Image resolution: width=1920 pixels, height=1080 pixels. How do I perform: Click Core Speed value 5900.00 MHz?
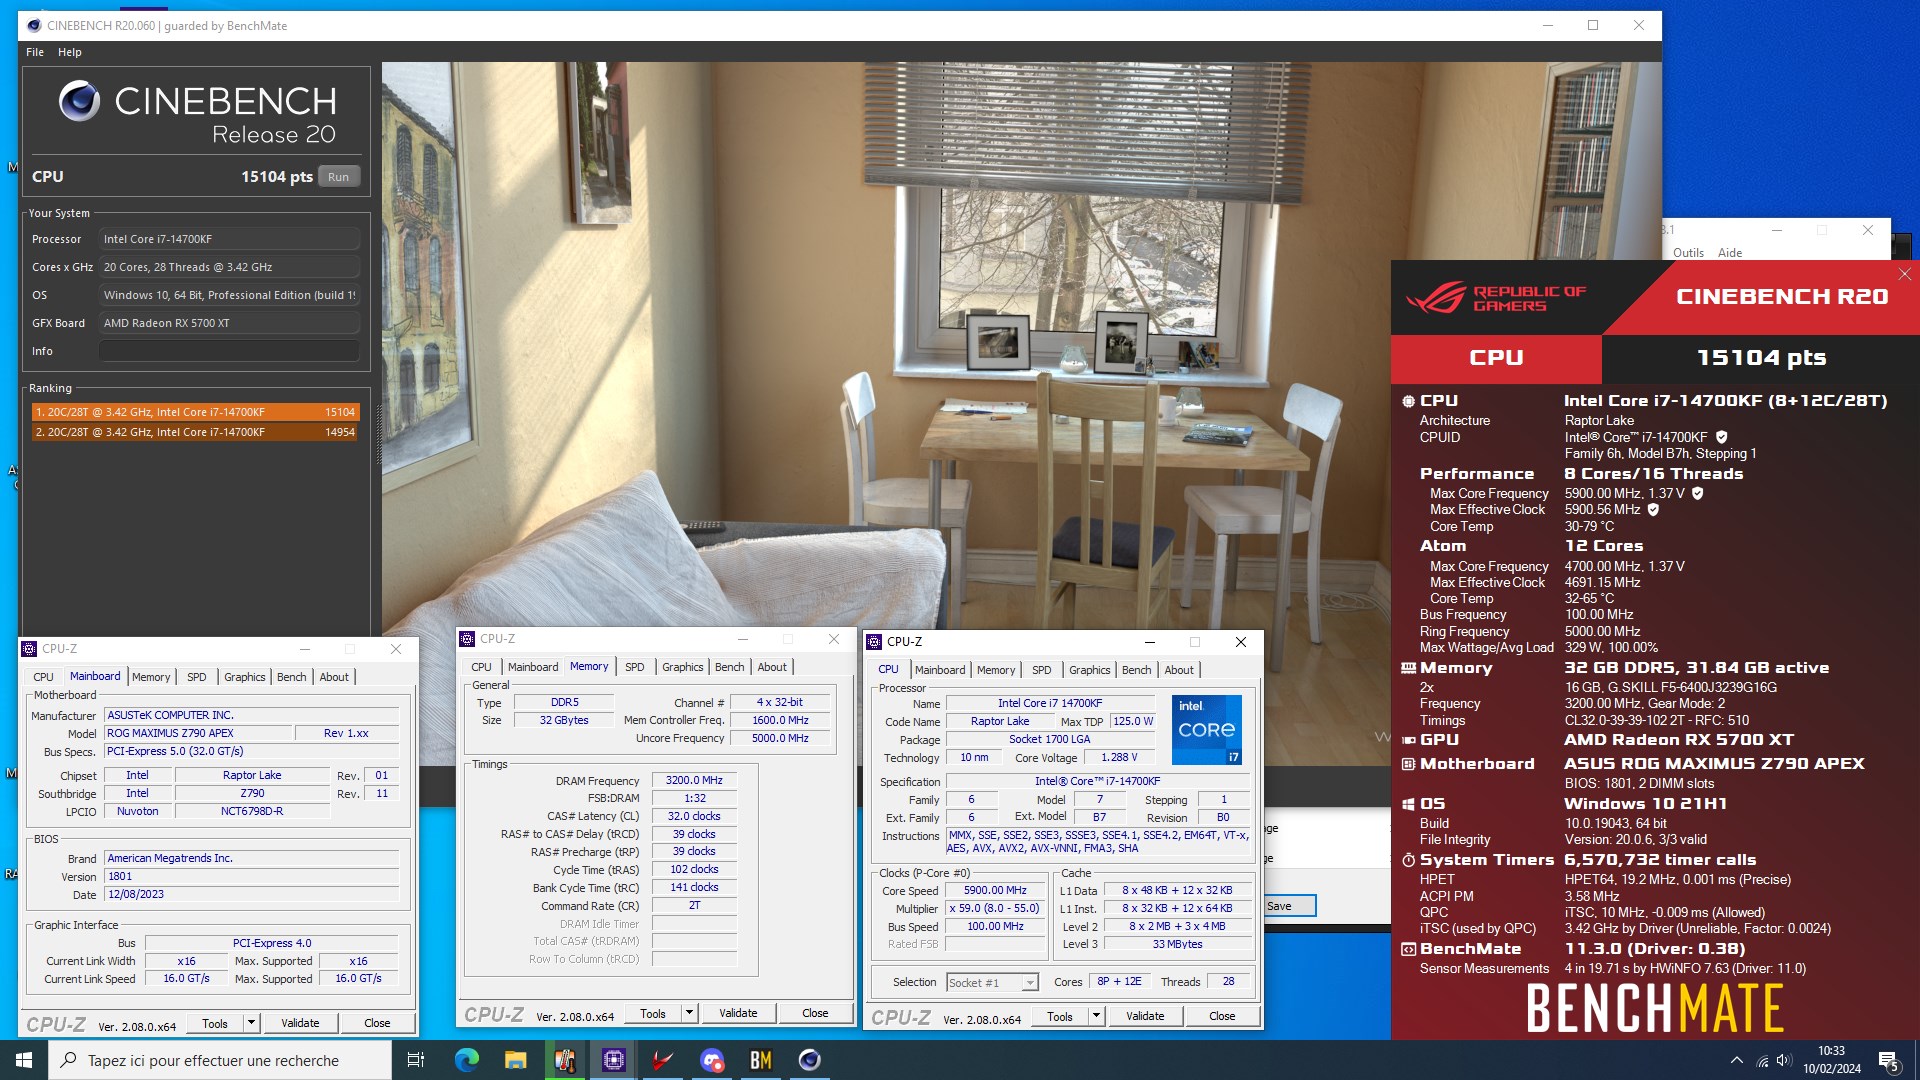(x=995, y=891)
